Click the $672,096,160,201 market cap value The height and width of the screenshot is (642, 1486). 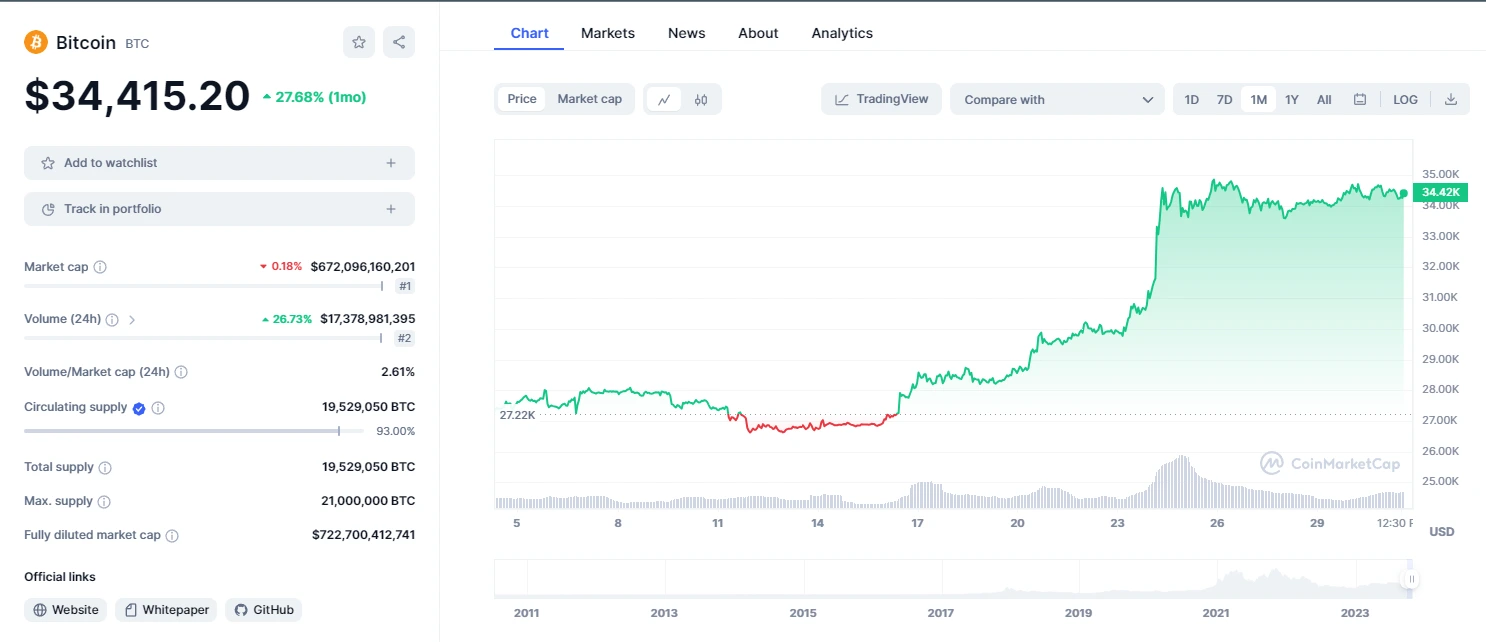click(363, 267)
